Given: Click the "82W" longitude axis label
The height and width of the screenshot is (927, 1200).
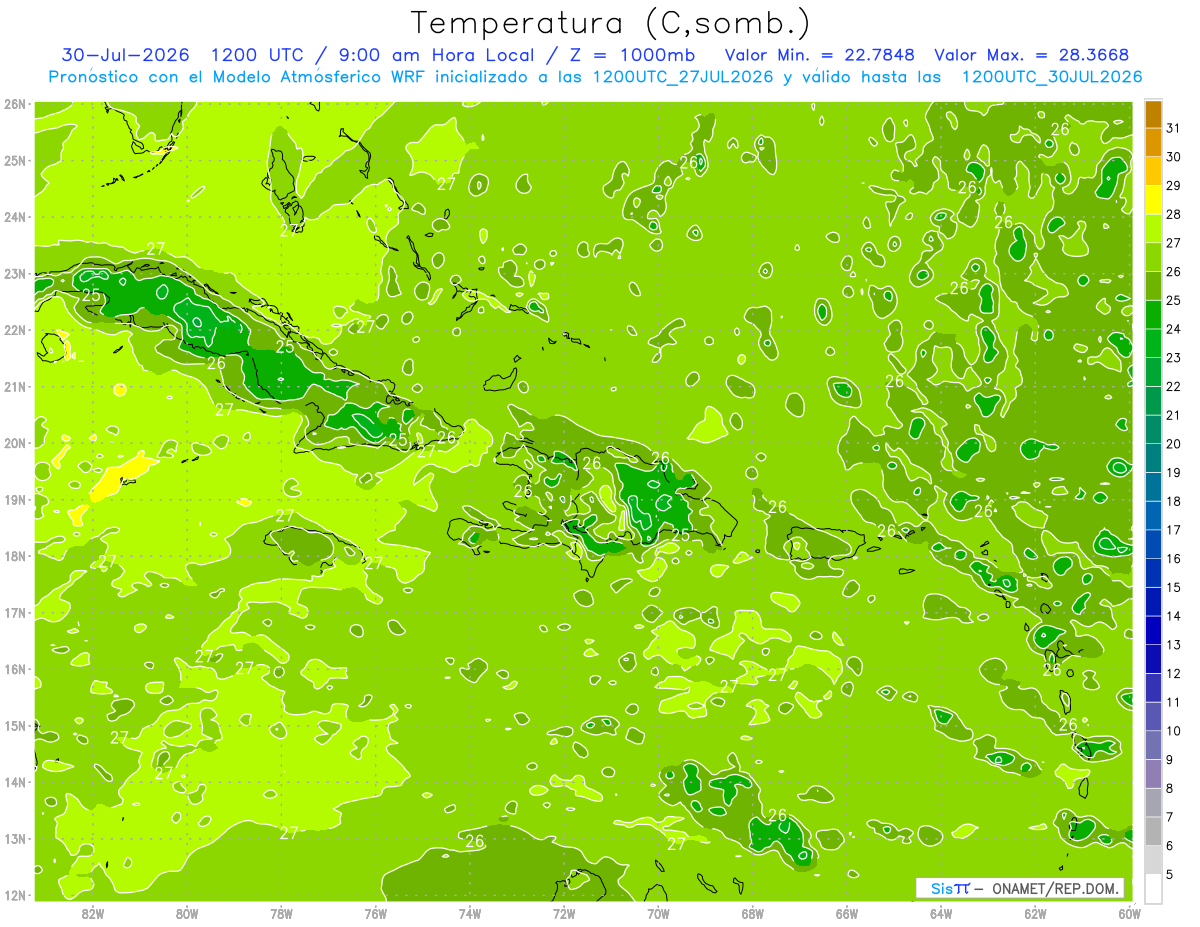Looking at the screenshot, I should pyautogui.click(x=92, y=913).
